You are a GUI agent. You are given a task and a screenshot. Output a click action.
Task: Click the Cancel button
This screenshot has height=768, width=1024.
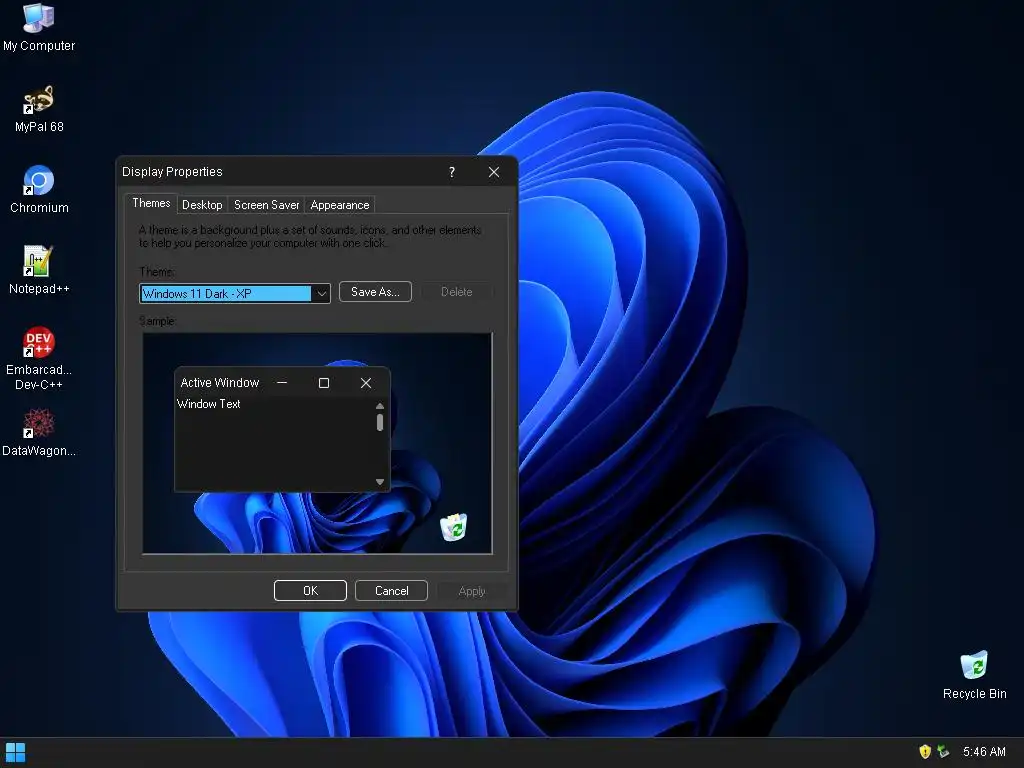click(x=391, y=590)
